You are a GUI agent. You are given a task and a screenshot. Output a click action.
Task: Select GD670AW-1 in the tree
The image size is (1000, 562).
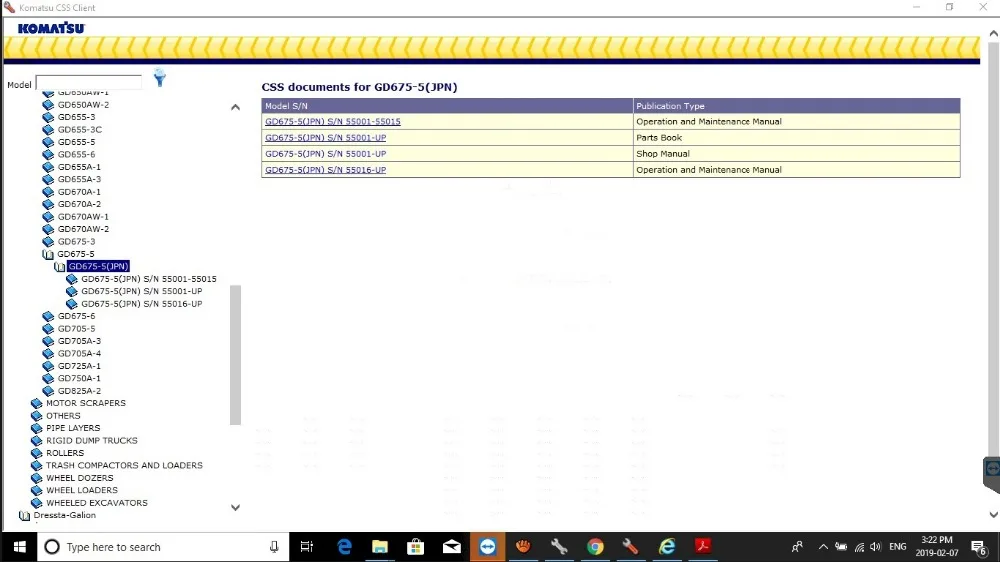click(x=83, y=216)
